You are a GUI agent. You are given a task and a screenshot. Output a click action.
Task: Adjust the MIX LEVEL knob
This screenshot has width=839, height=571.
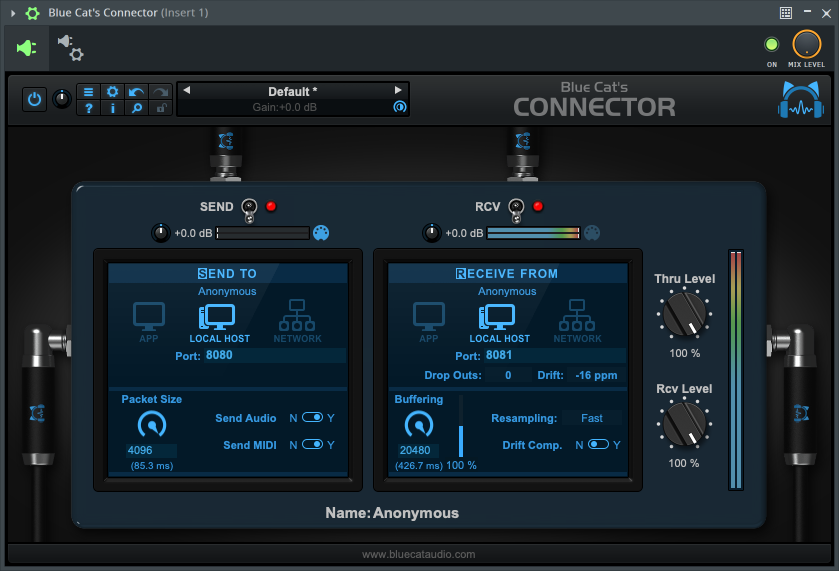tap(806, 44)
